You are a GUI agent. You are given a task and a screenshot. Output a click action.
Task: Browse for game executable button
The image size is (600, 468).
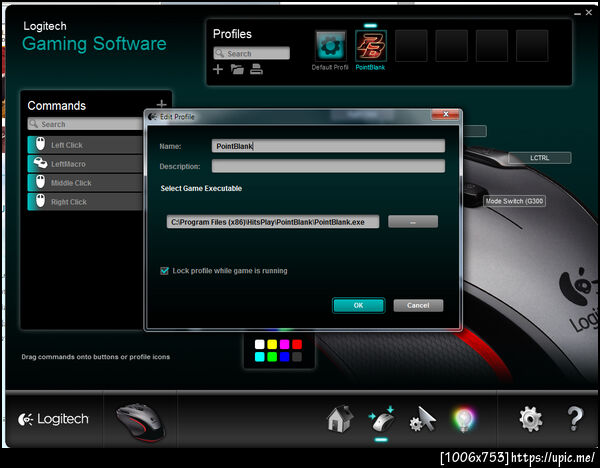pyautogui.click(x=413, y=222)
